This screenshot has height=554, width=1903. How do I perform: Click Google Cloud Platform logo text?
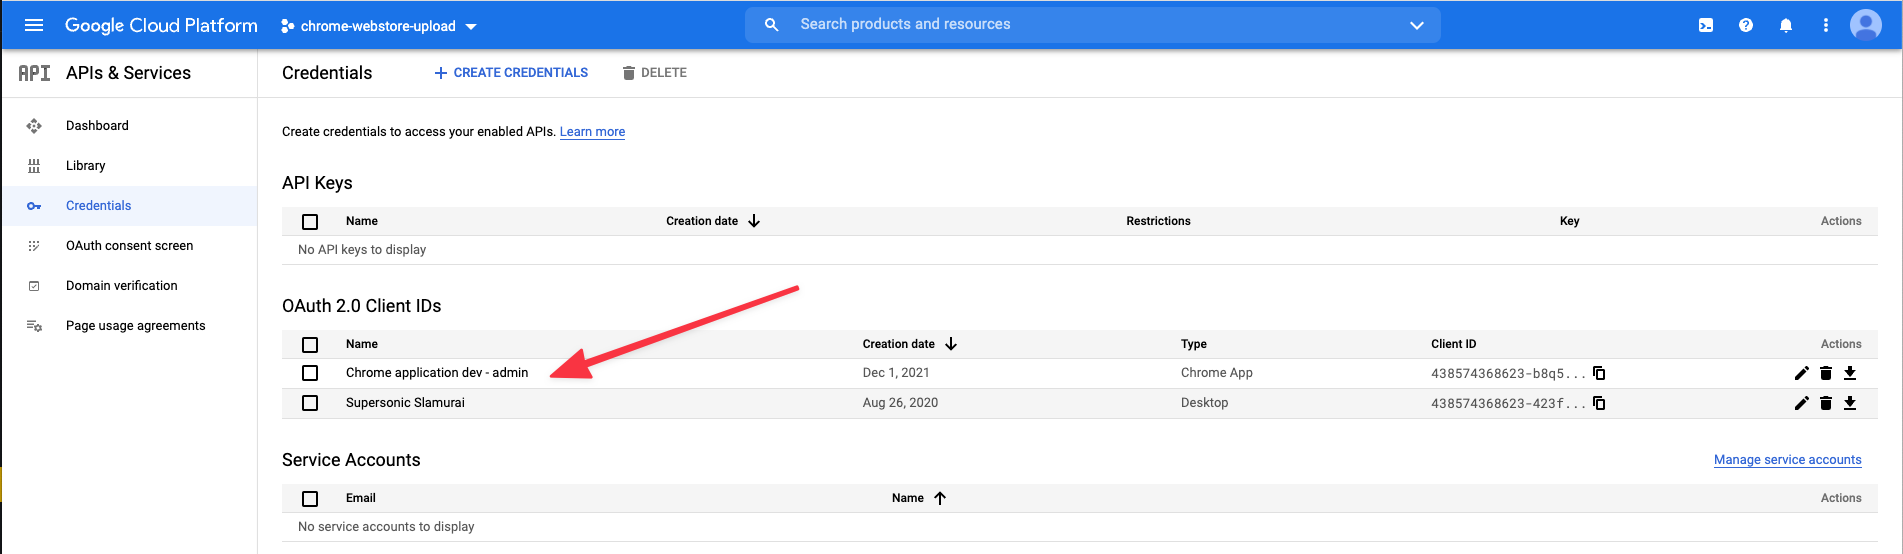click(x=161, y=25)
